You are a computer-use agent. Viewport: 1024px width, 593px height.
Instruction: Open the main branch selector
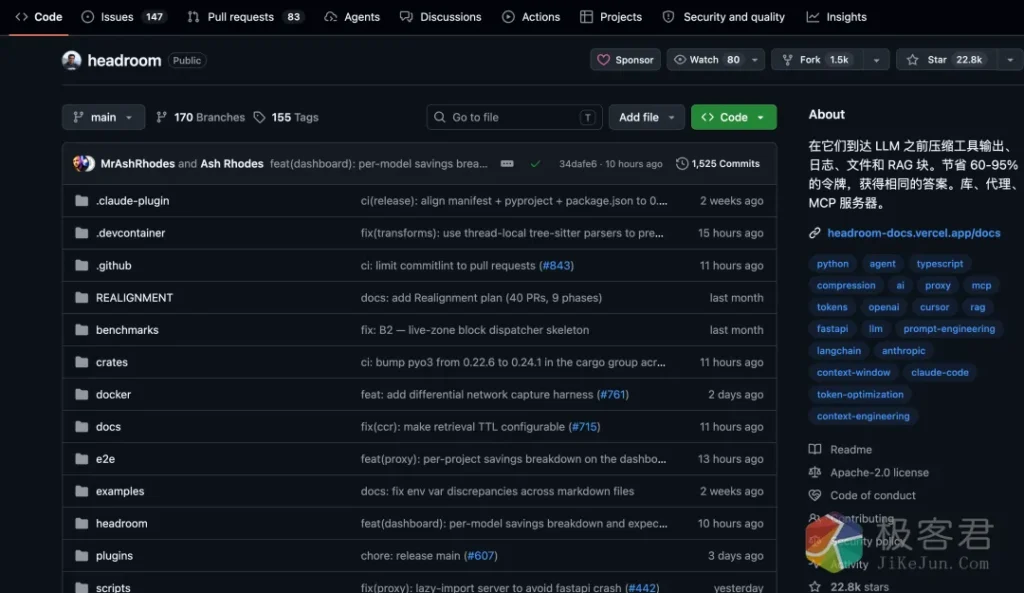103,117
